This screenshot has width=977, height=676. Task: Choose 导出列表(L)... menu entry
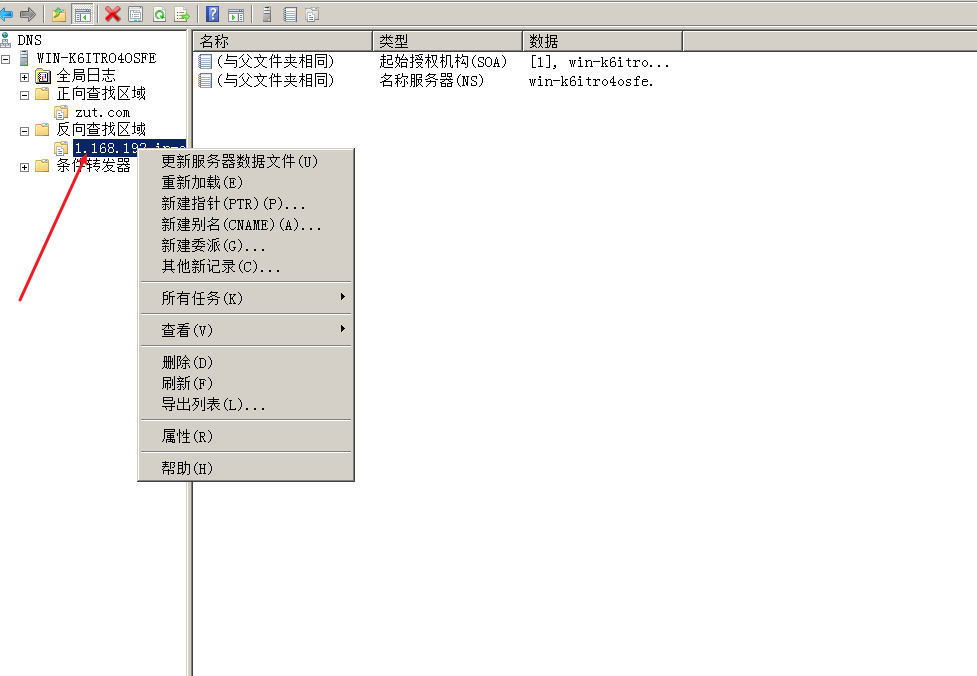pos(246,404)
